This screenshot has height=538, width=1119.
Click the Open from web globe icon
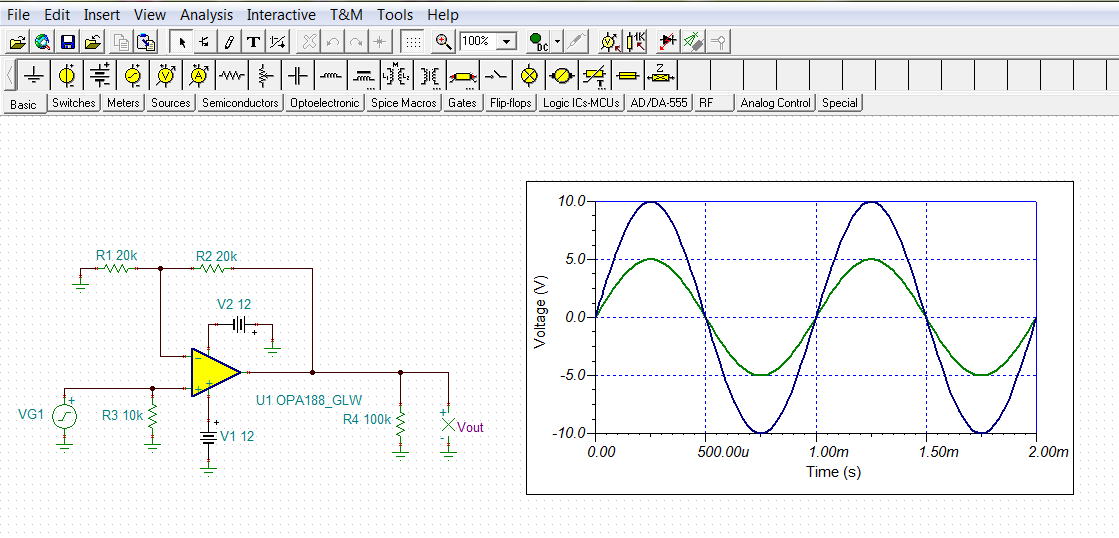(43, 42)
